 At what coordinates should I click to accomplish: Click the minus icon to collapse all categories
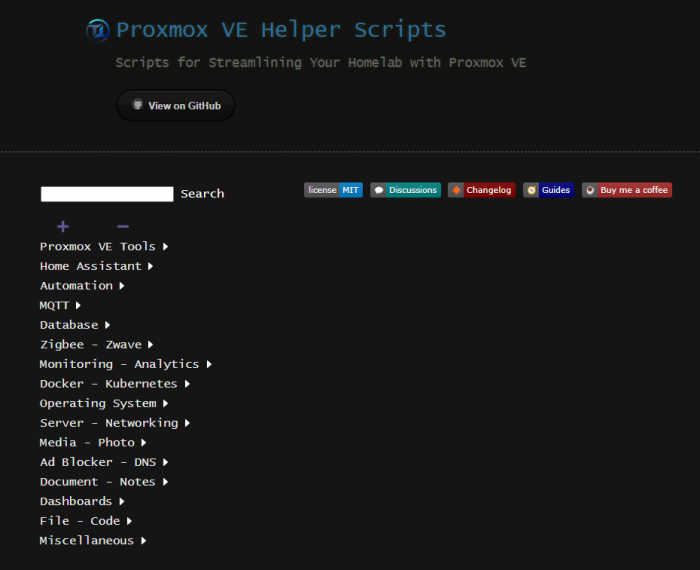coord(123,227)
